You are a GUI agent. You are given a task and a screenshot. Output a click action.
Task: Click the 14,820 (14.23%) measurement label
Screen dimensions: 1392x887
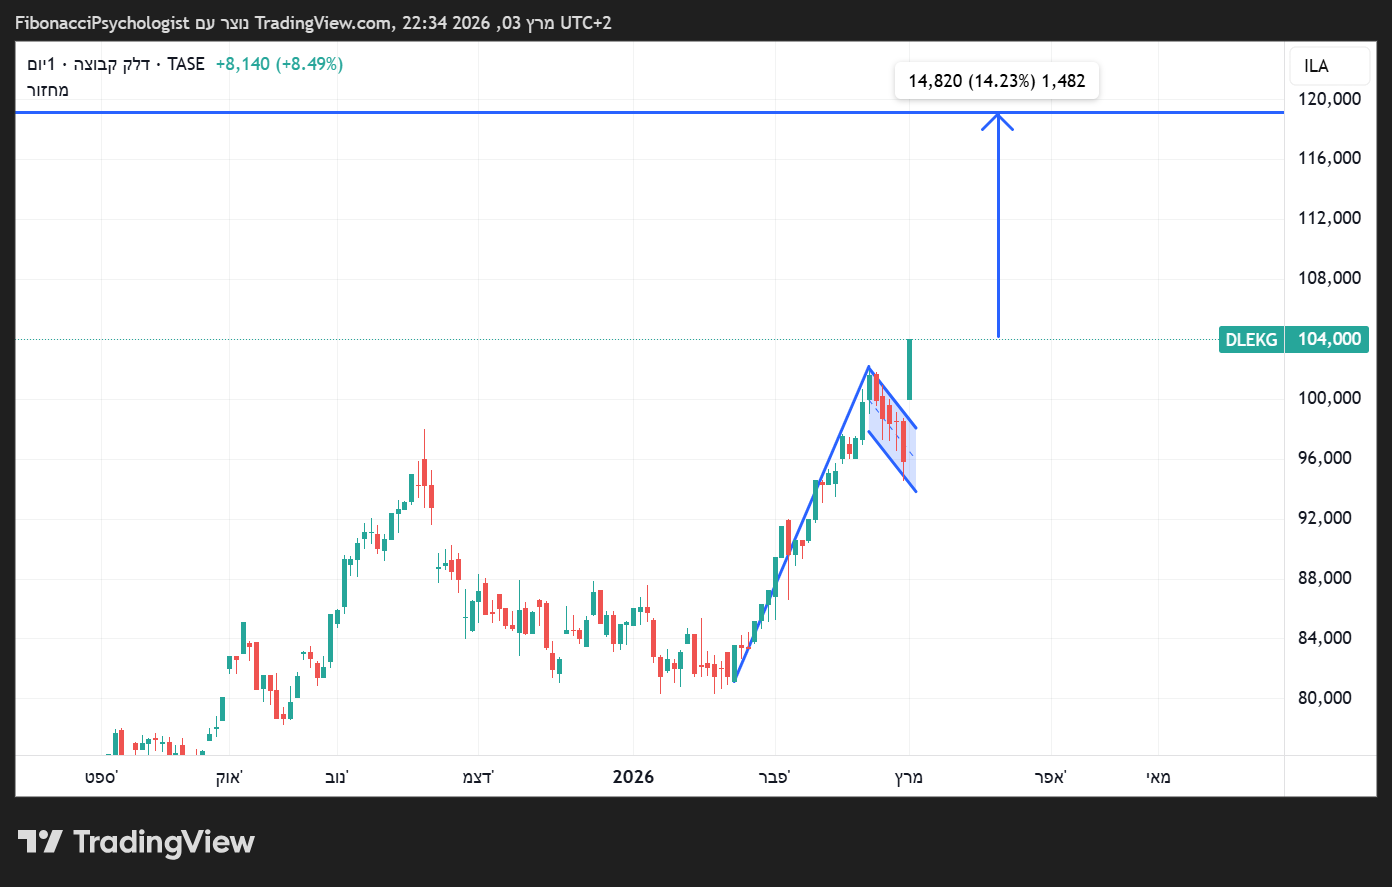point(996,81)
